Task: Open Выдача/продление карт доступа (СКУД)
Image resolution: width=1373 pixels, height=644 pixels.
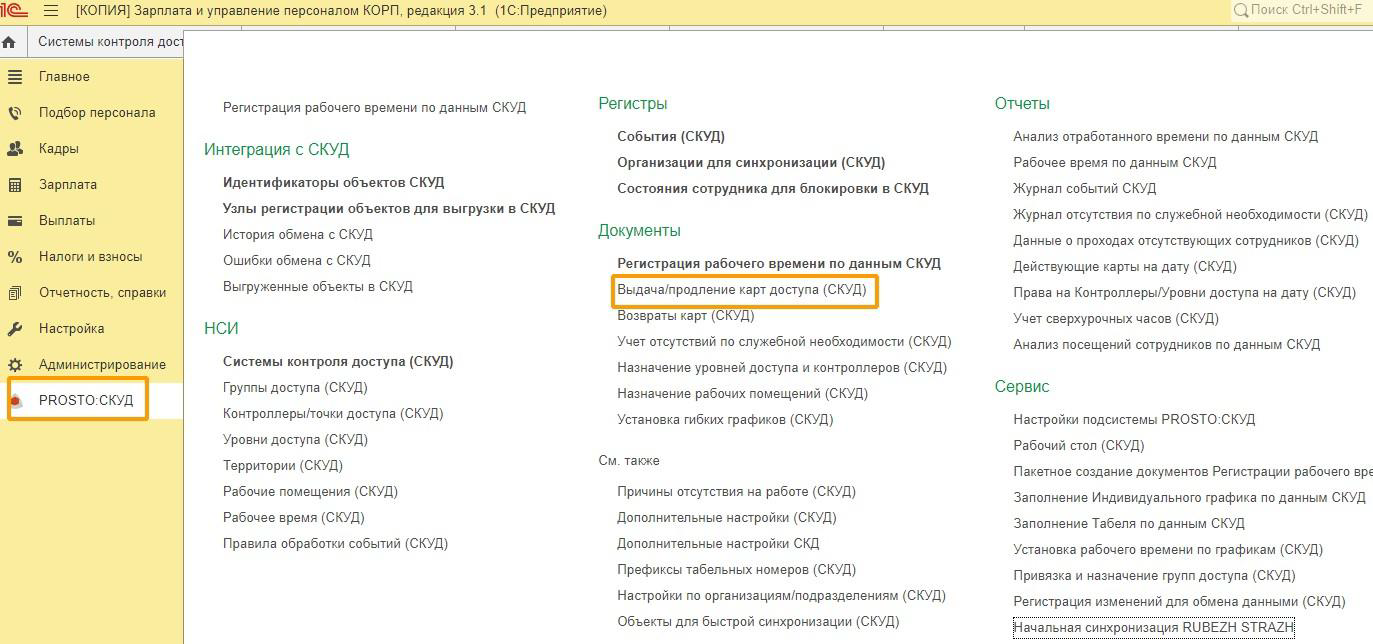Action: pos(741,290)
